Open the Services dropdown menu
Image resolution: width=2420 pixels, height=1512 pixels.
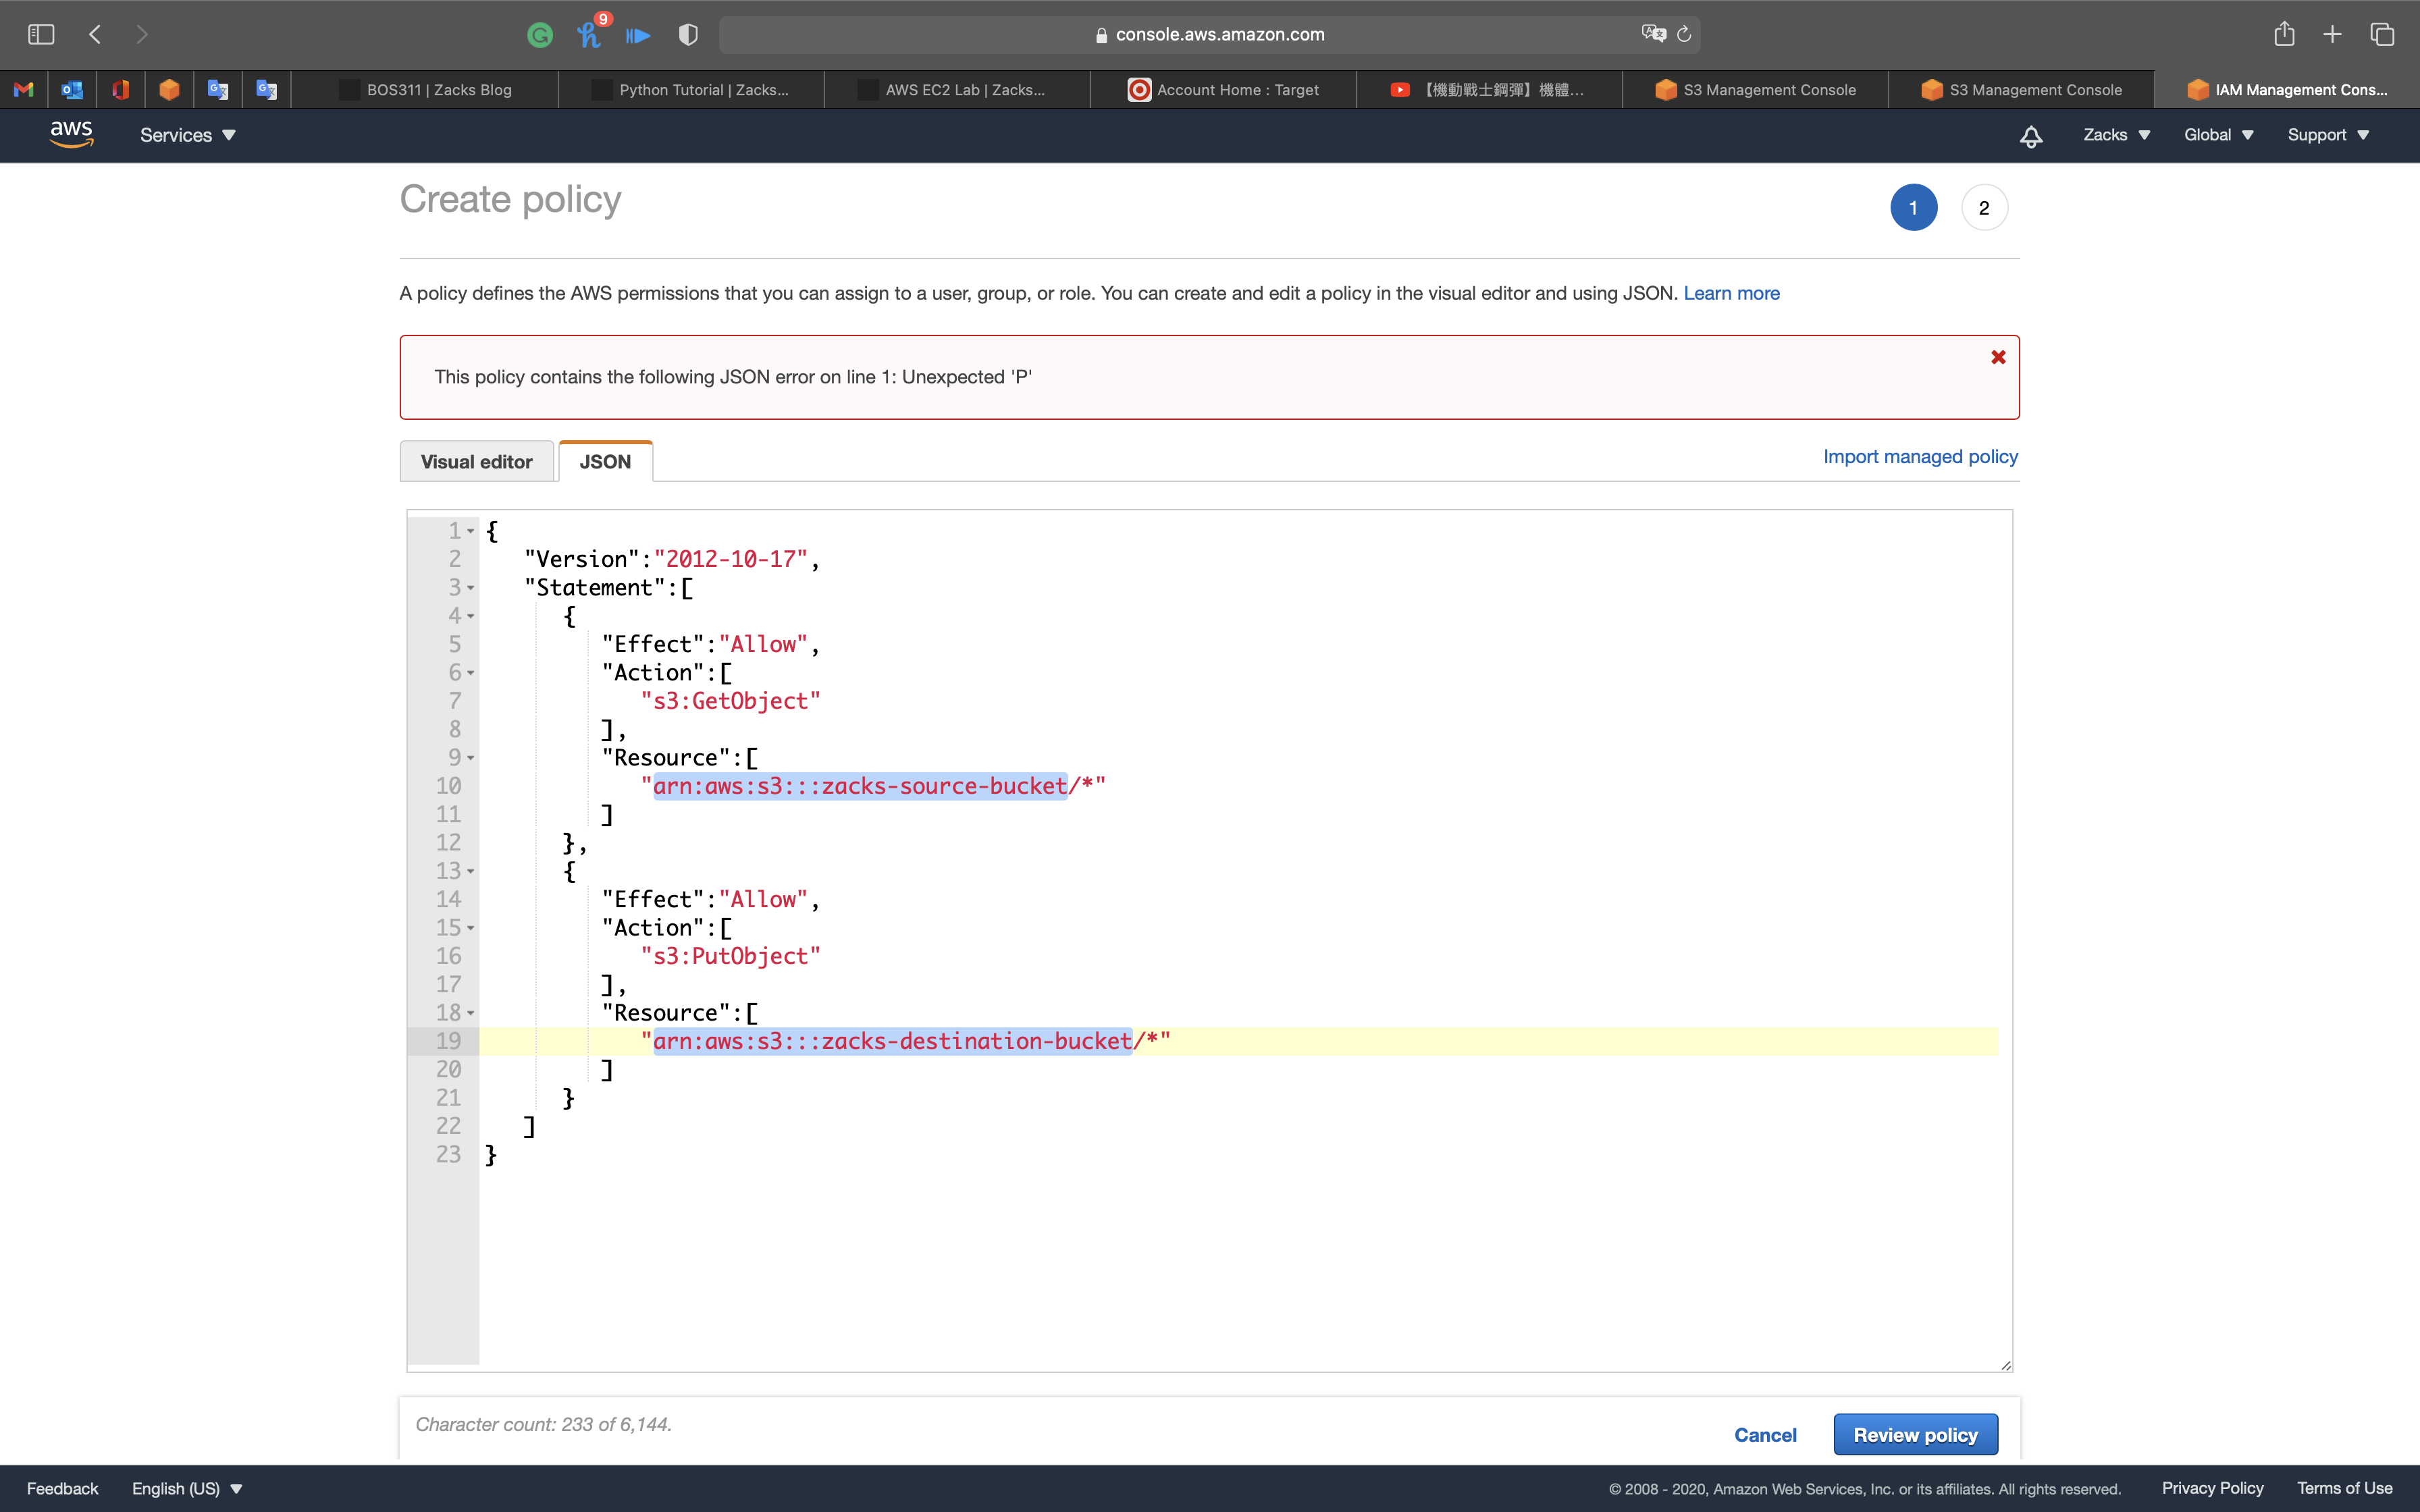point(187,135)
